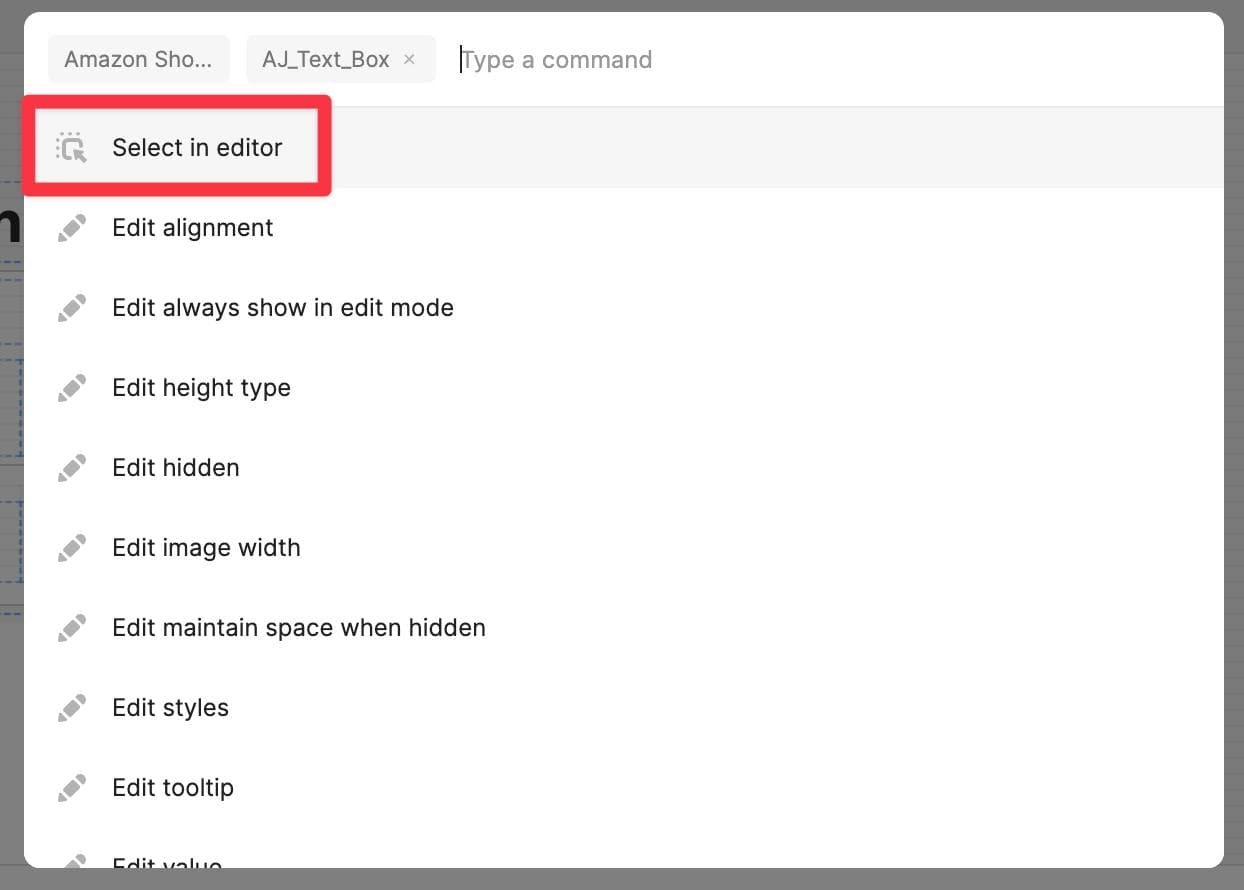
Task: Click pencil icon beside Edit image width
Action: [x=72, y=548]
